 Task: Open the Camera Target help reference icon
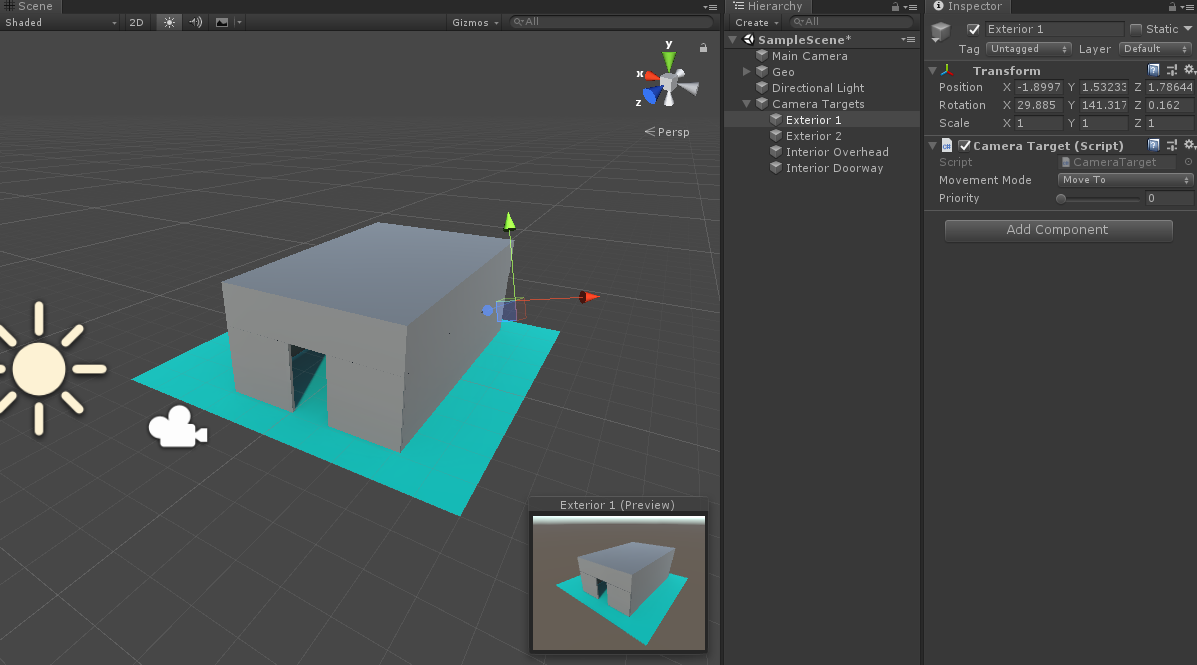(x=1153, y=145)
